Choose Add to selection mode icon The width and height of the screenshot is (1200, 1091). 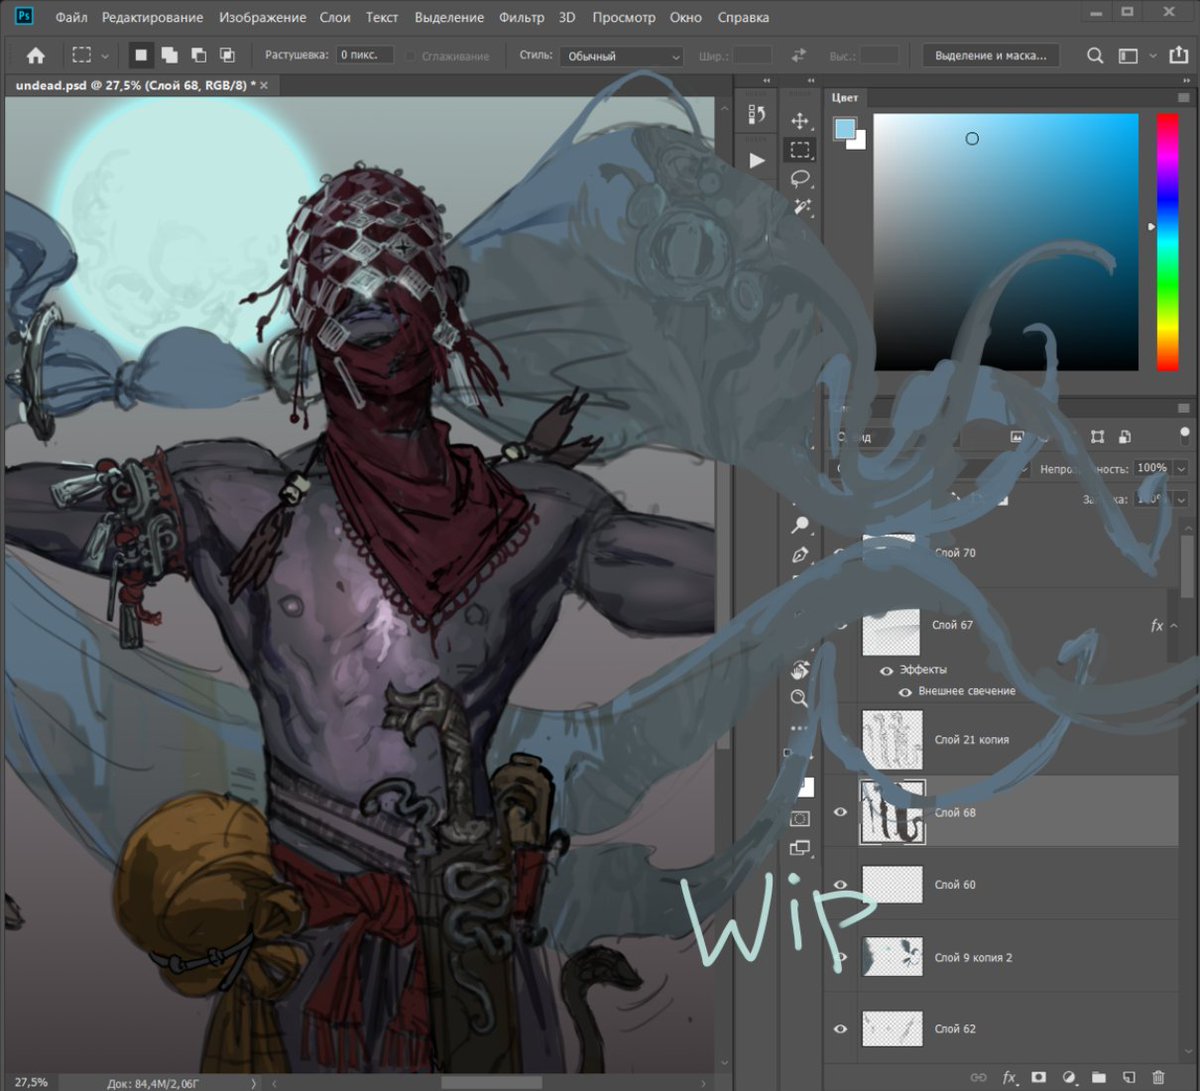(169, 56)
